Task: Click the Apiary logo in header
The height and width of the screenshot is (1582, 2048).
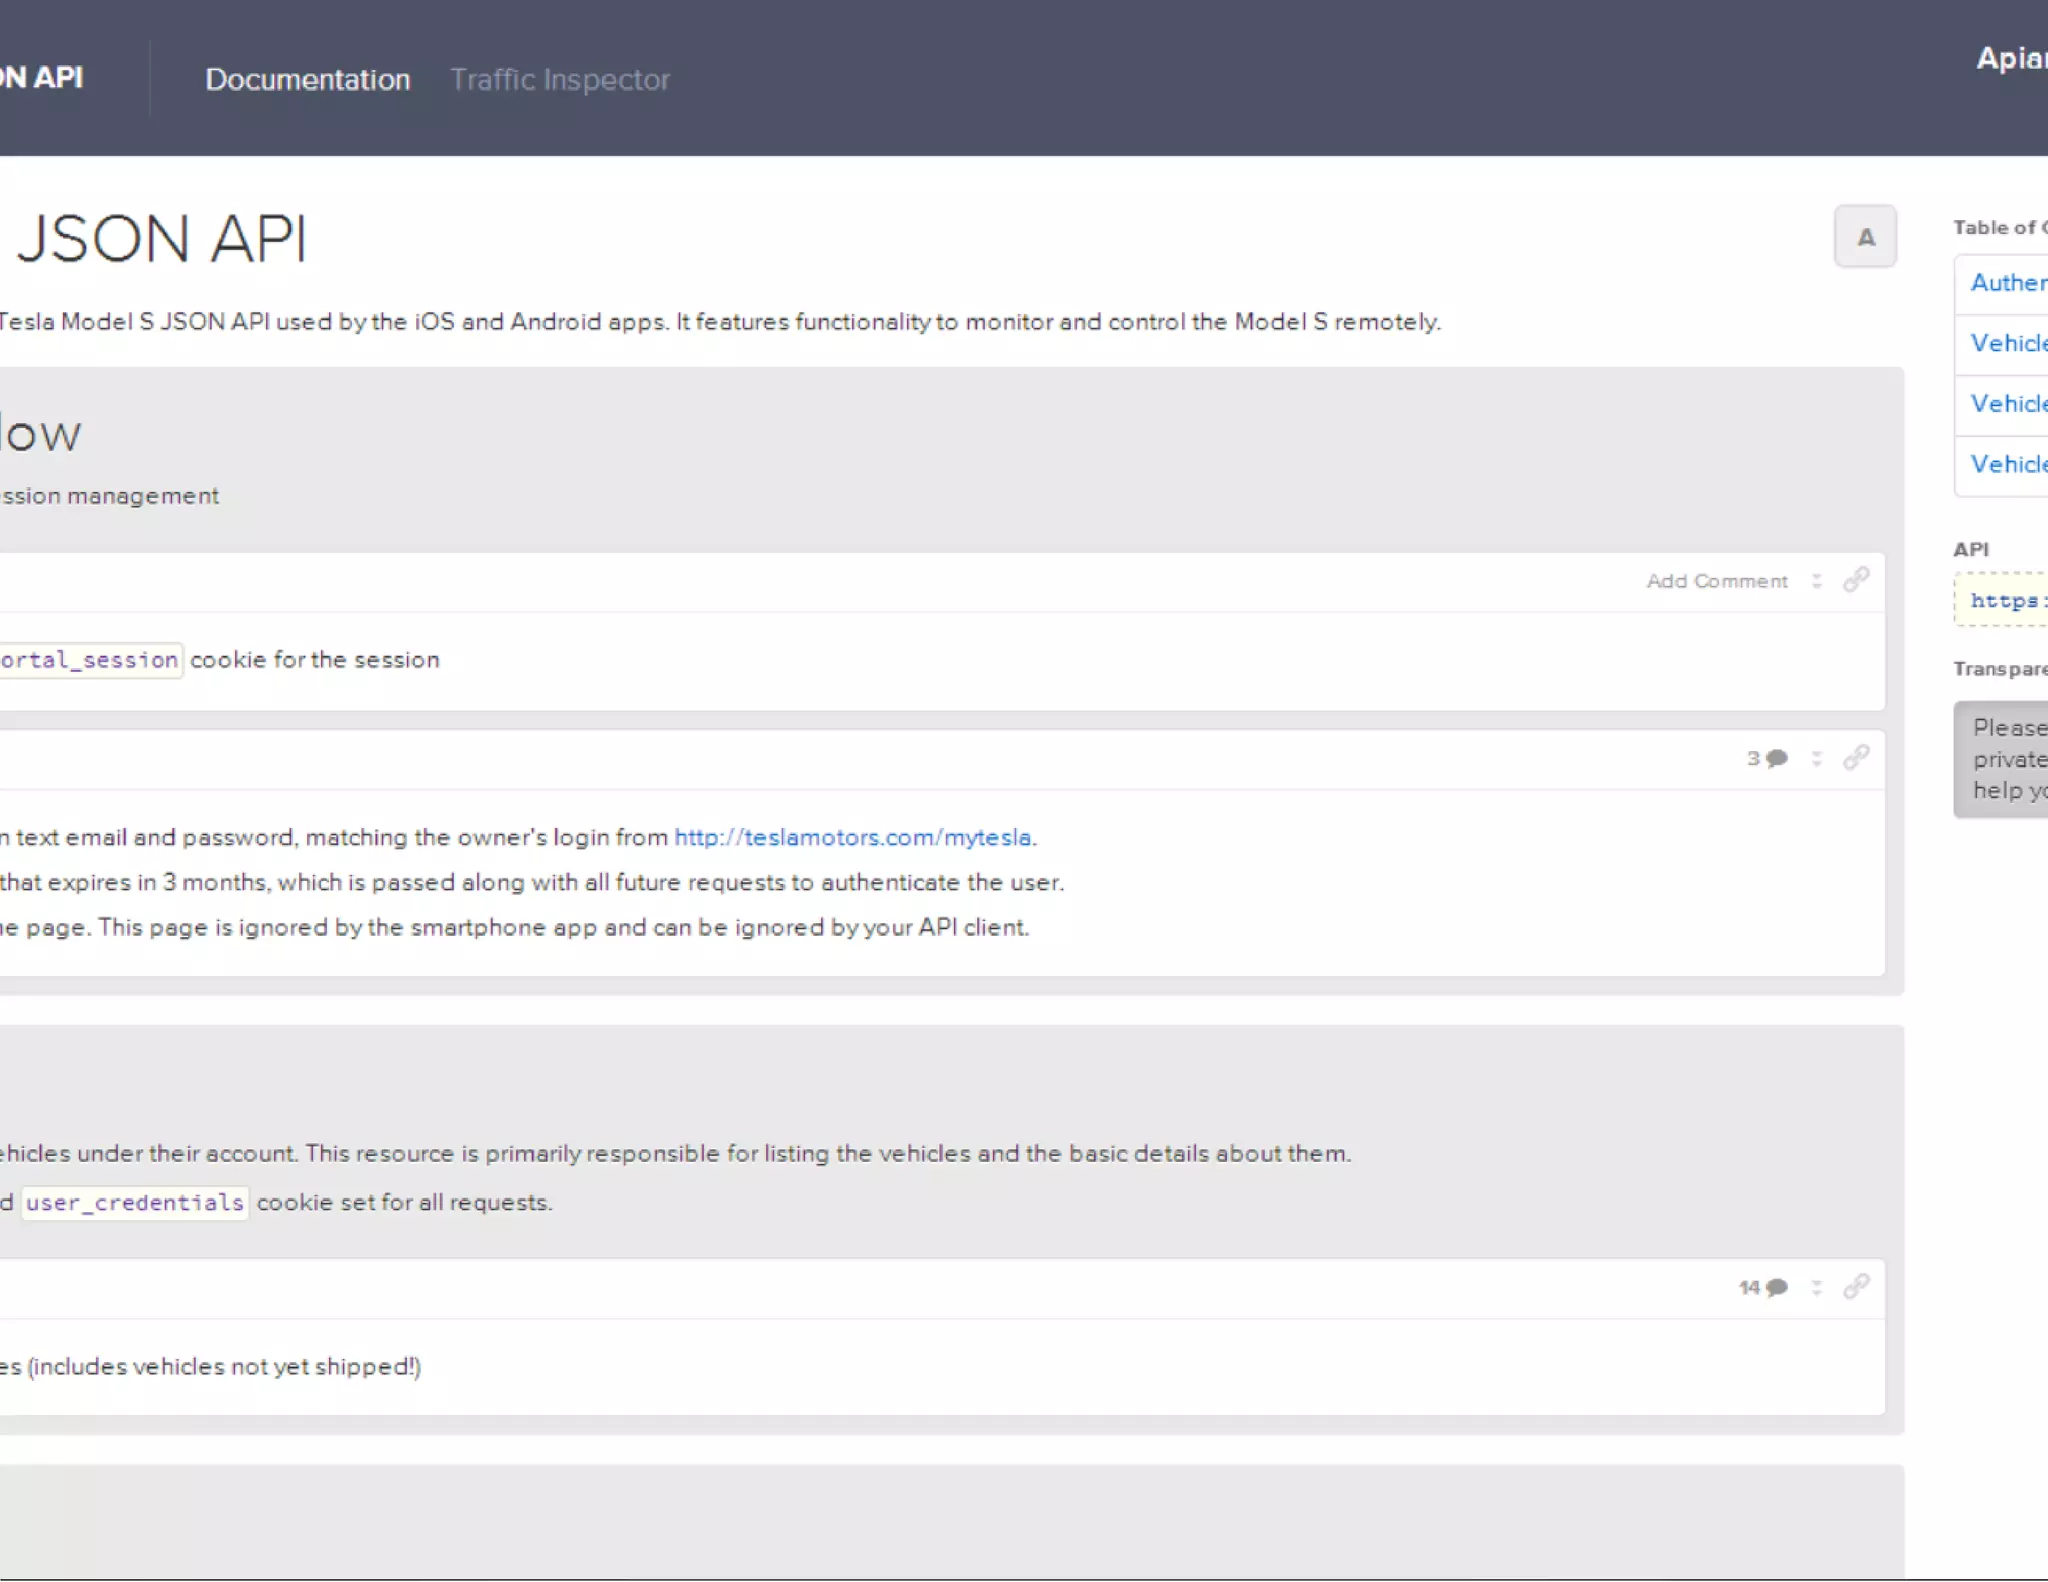Action: coord(2012,58)
